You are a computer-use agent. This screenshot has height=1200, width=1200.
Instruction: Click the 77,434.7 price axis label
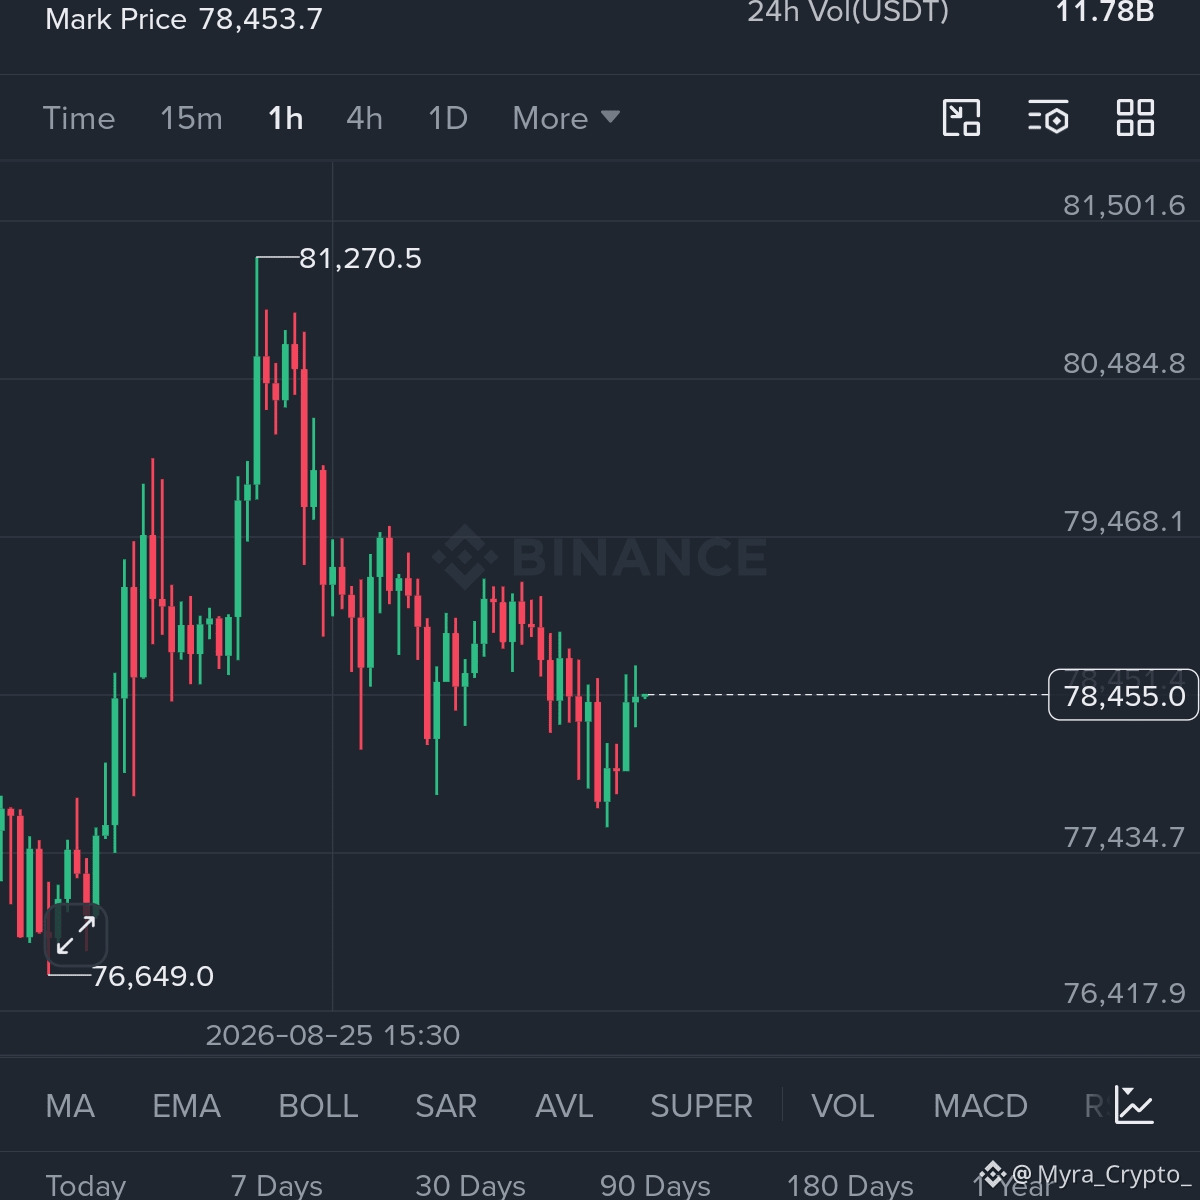point(1124,837)
